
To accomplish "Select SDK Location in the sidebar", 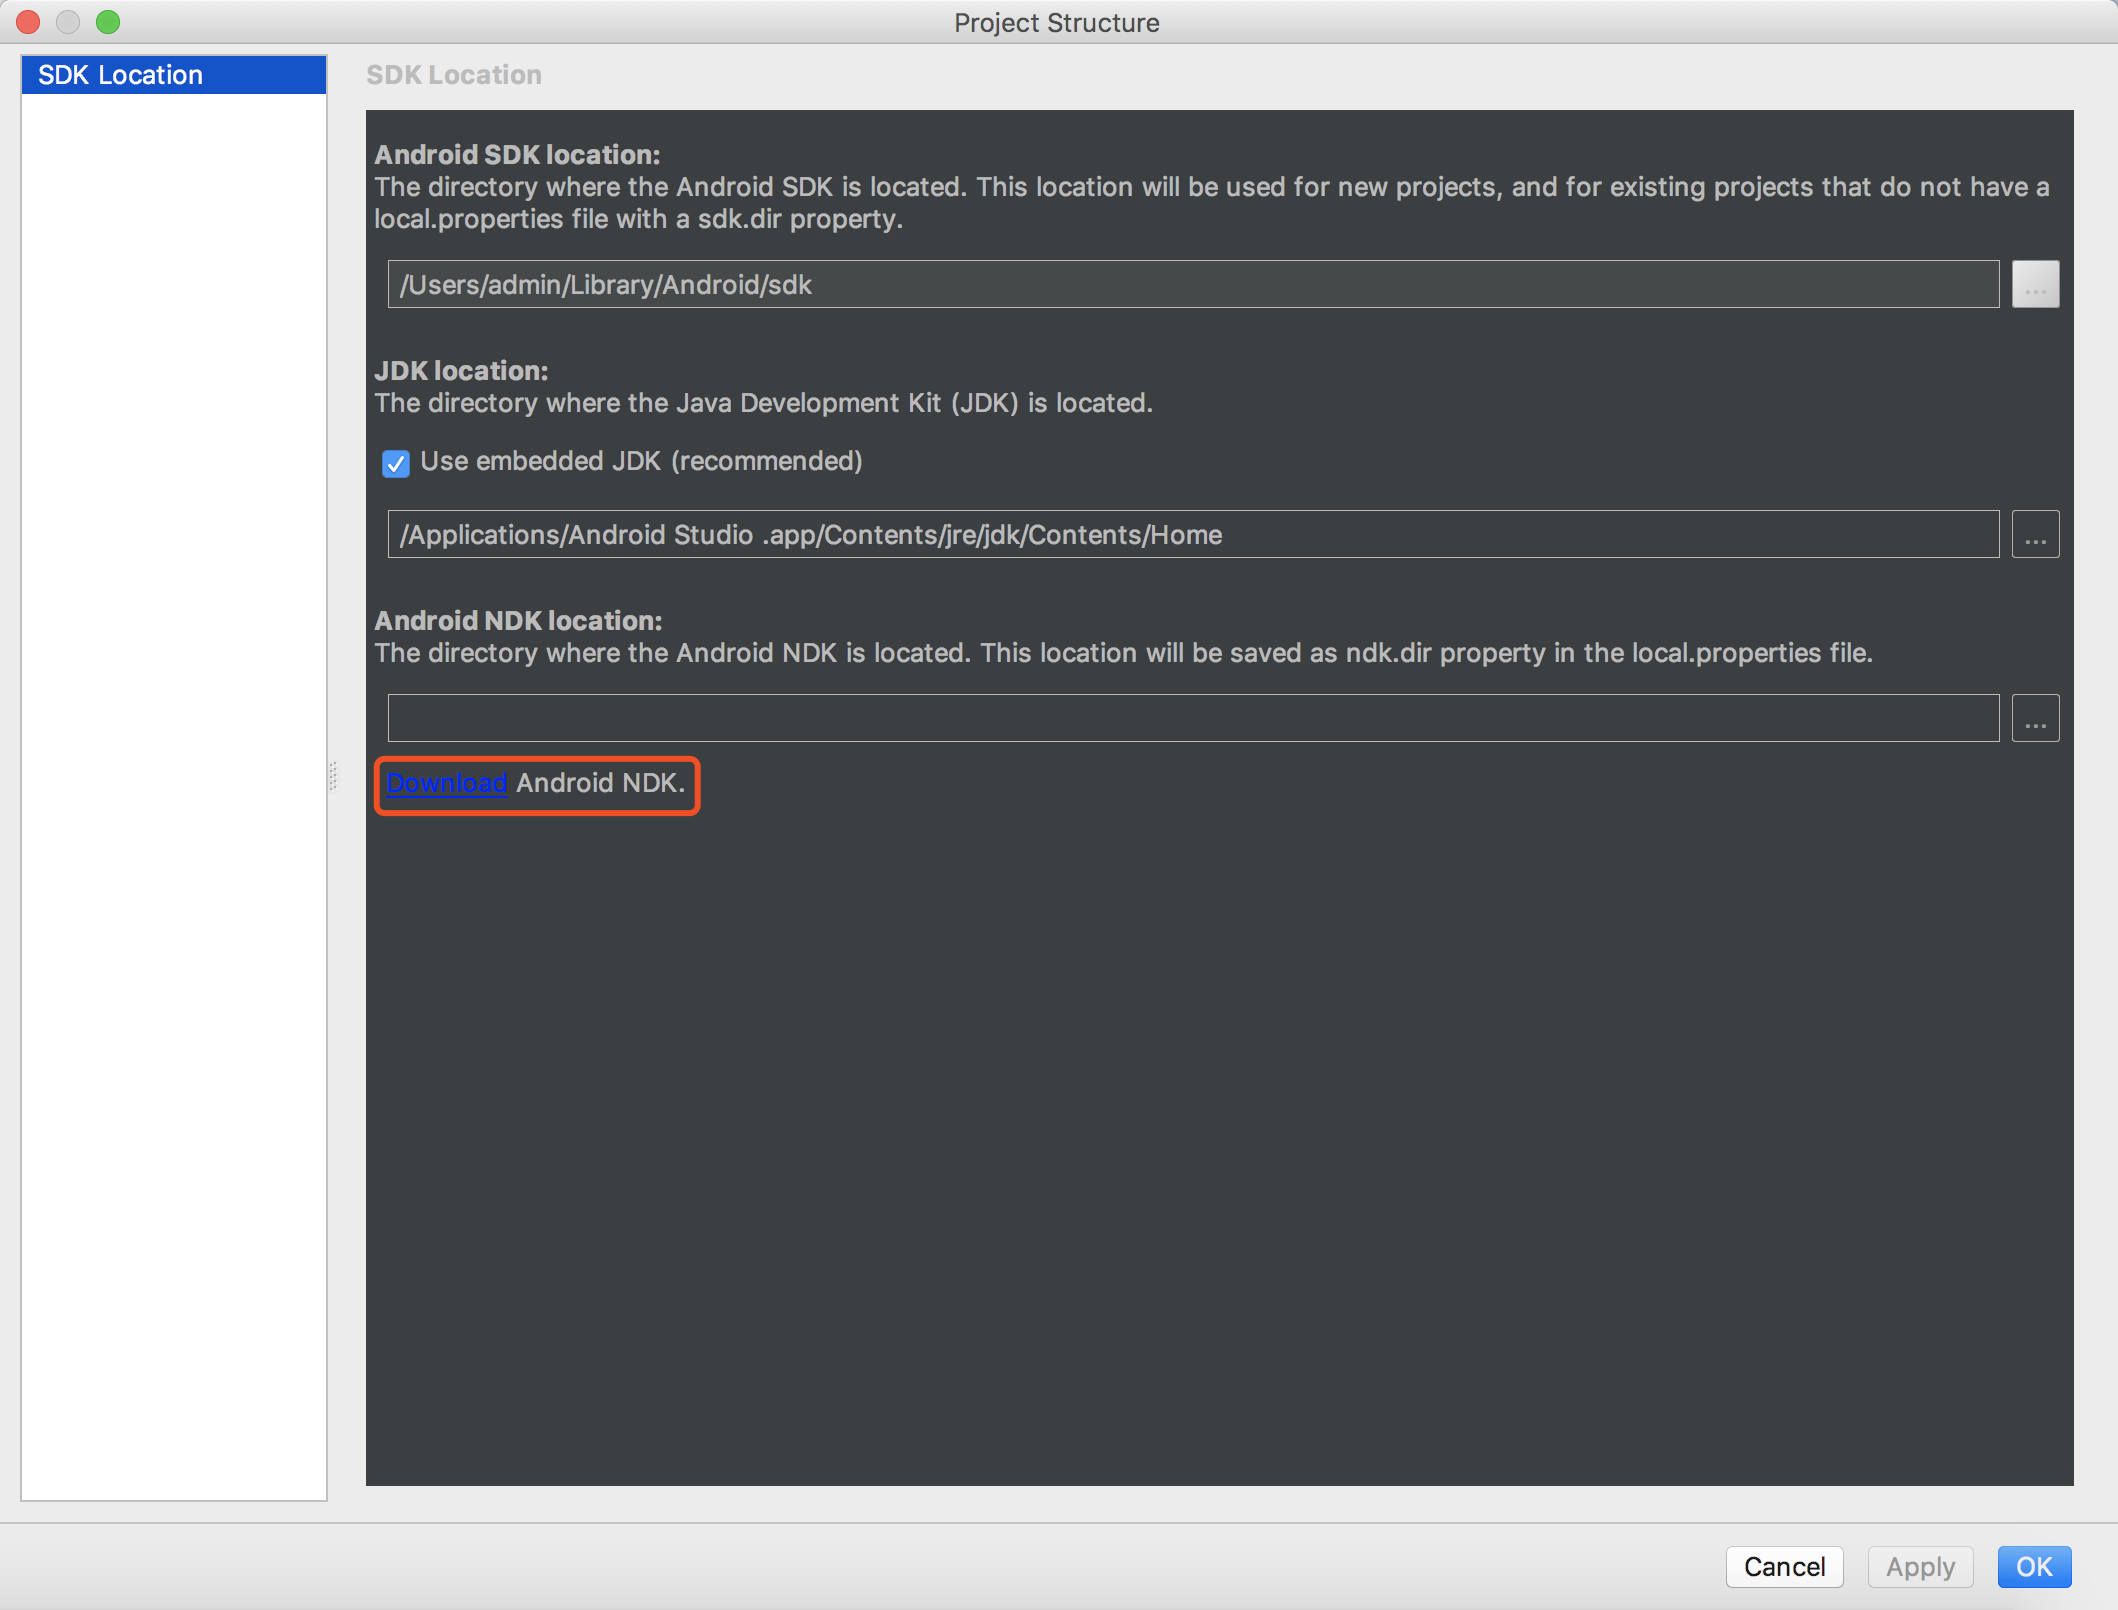I will point(174,75).
